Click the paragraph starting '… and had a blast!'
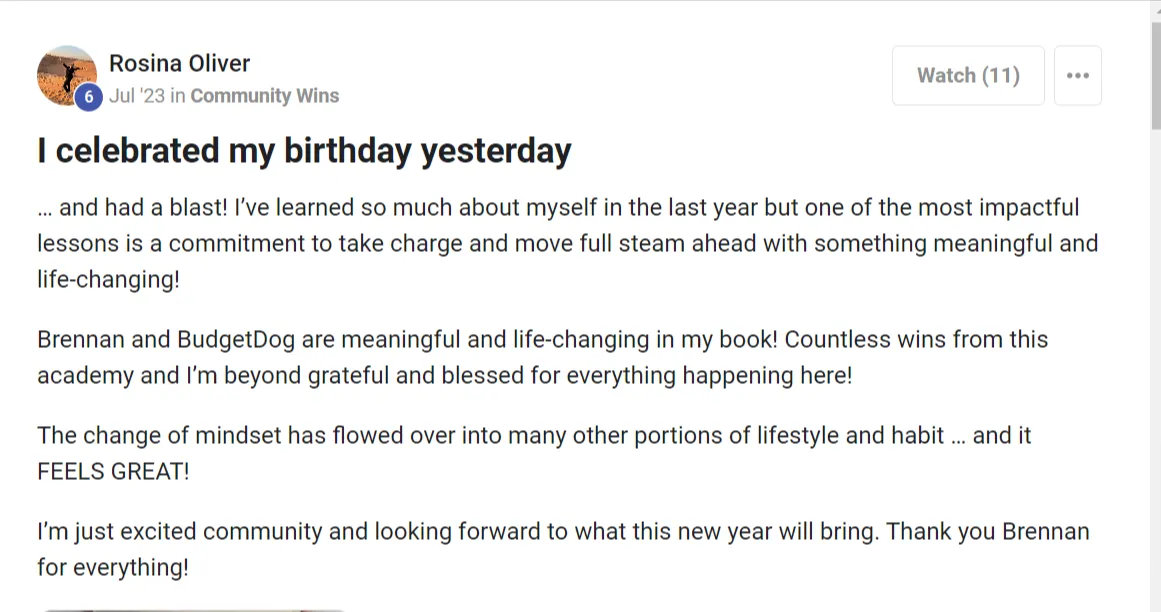 [567, 243]
